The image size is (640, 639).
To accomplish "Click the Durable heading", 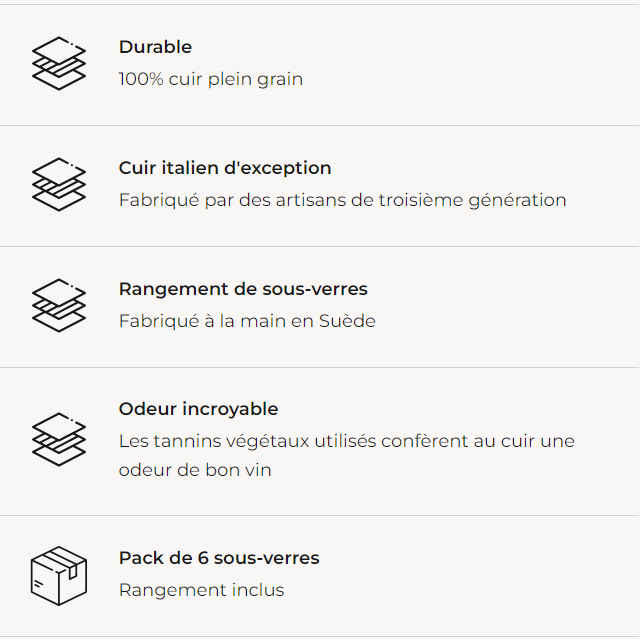I will 155,47.
